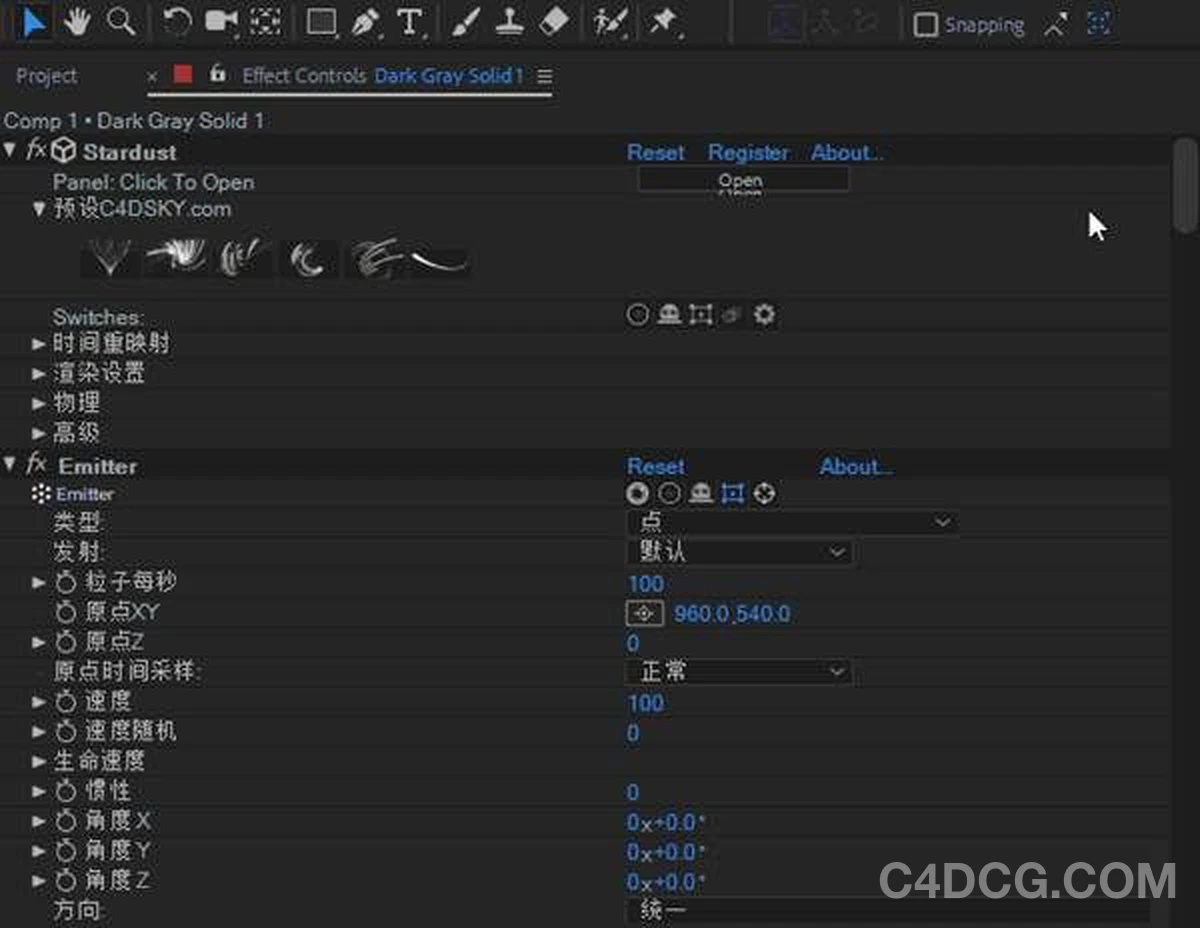
Task: Select the Type tool
Action: click(408, 21)
